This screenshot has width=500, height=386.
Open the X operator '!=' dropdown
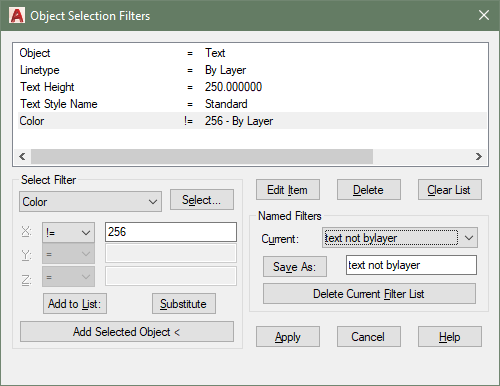point(68,232)
